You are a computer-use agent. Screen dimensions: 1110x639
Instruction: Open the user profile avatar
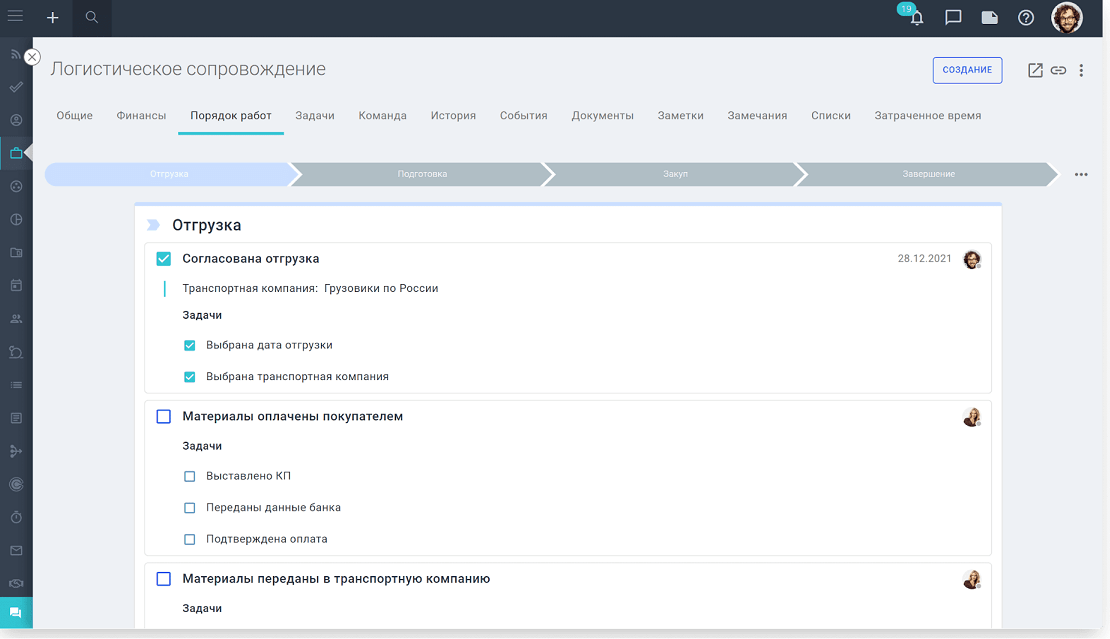[x=1067, y=18]
